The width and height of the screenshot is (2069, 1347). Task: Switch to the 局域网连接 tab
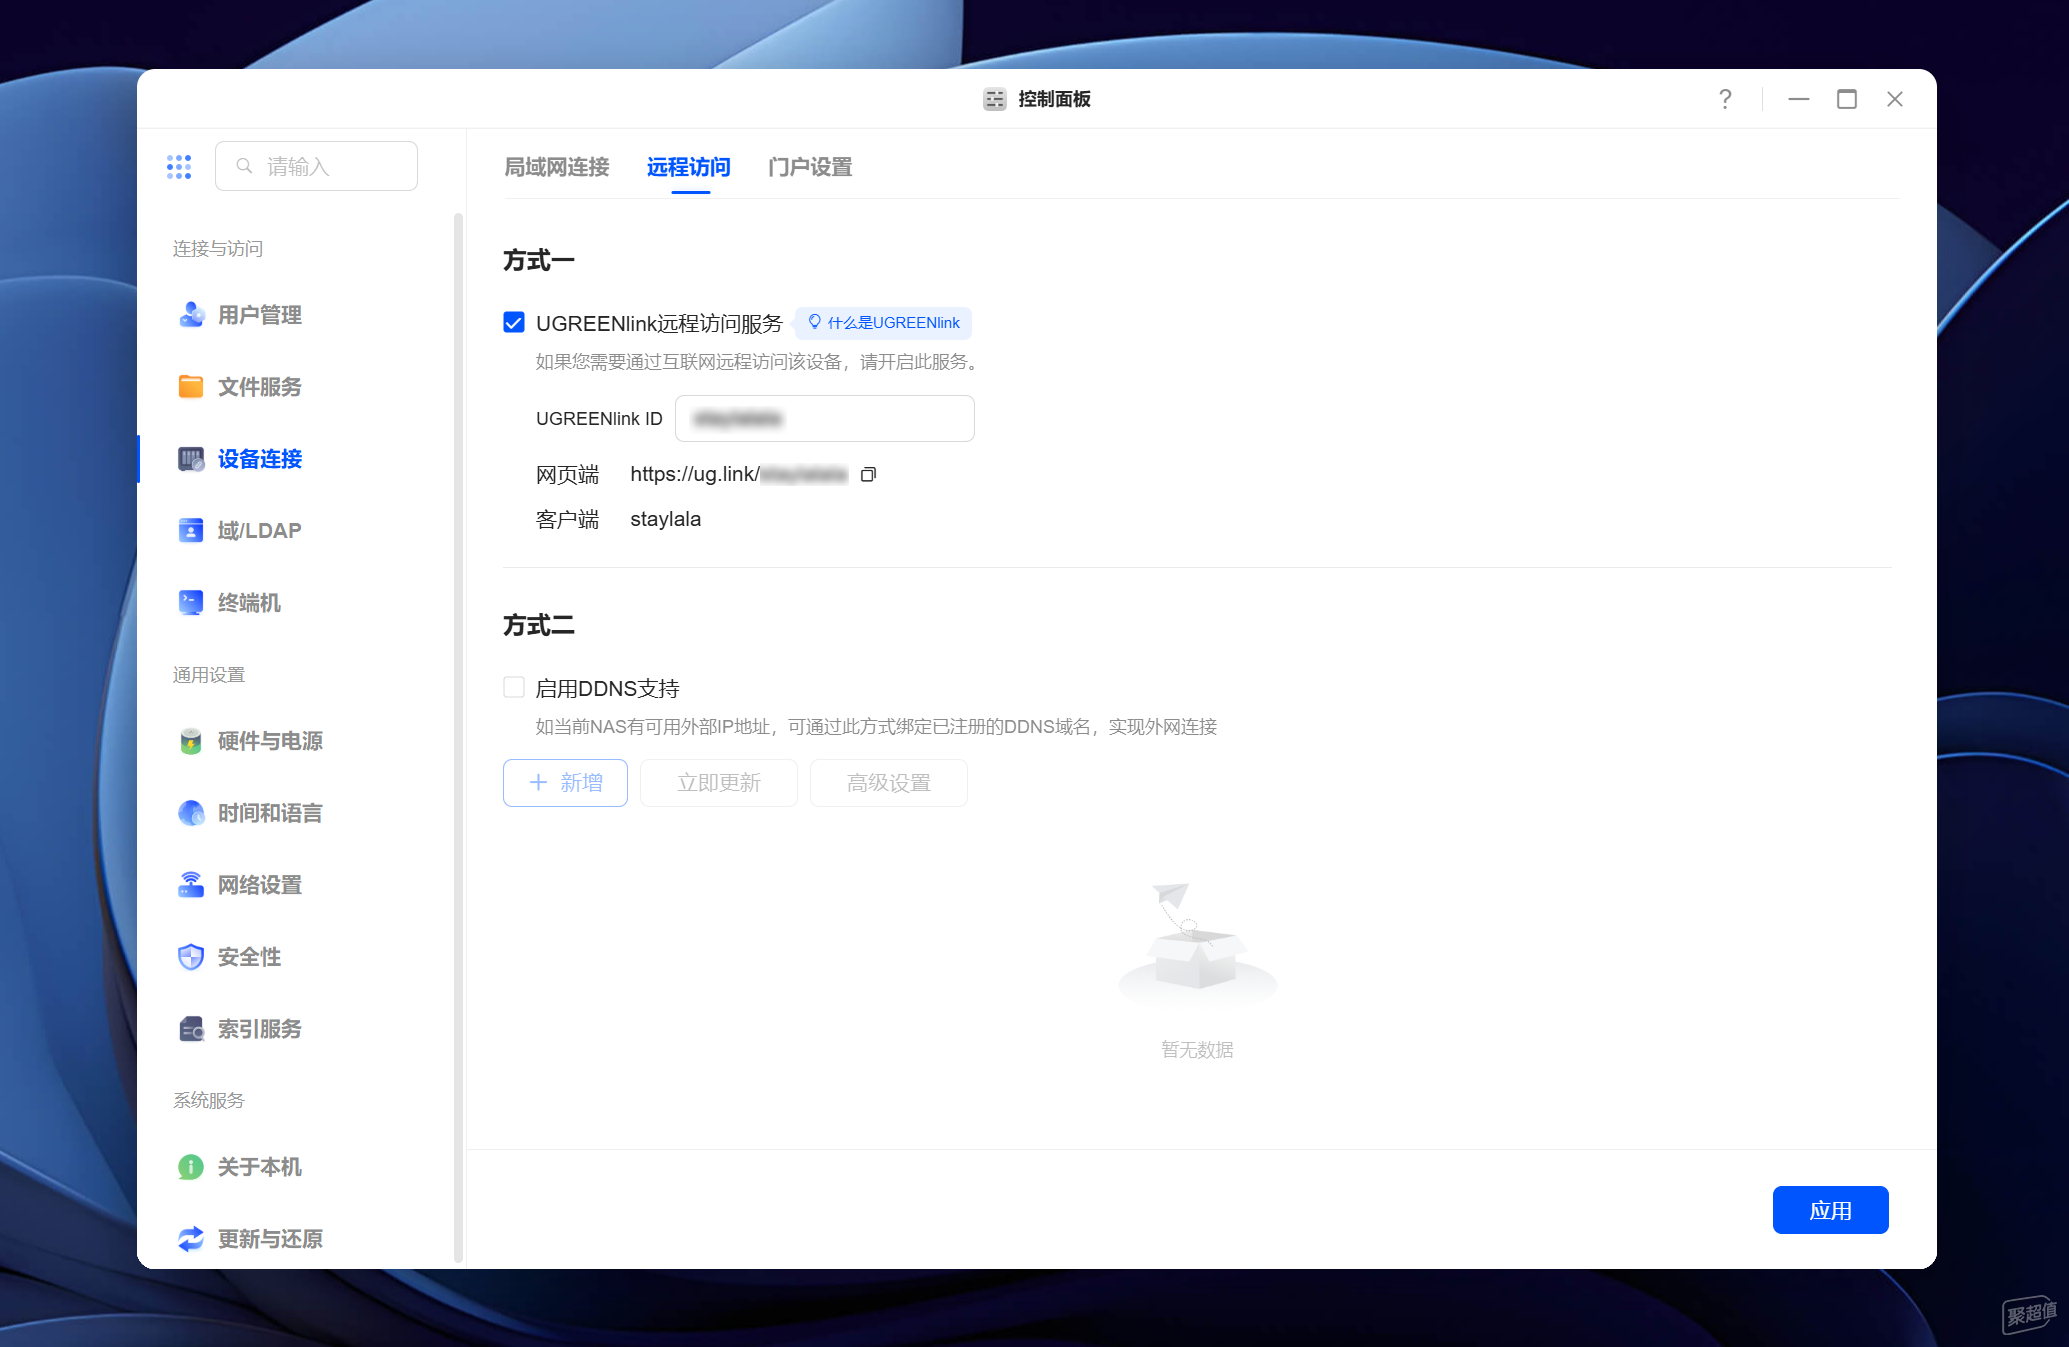(557, 167)
